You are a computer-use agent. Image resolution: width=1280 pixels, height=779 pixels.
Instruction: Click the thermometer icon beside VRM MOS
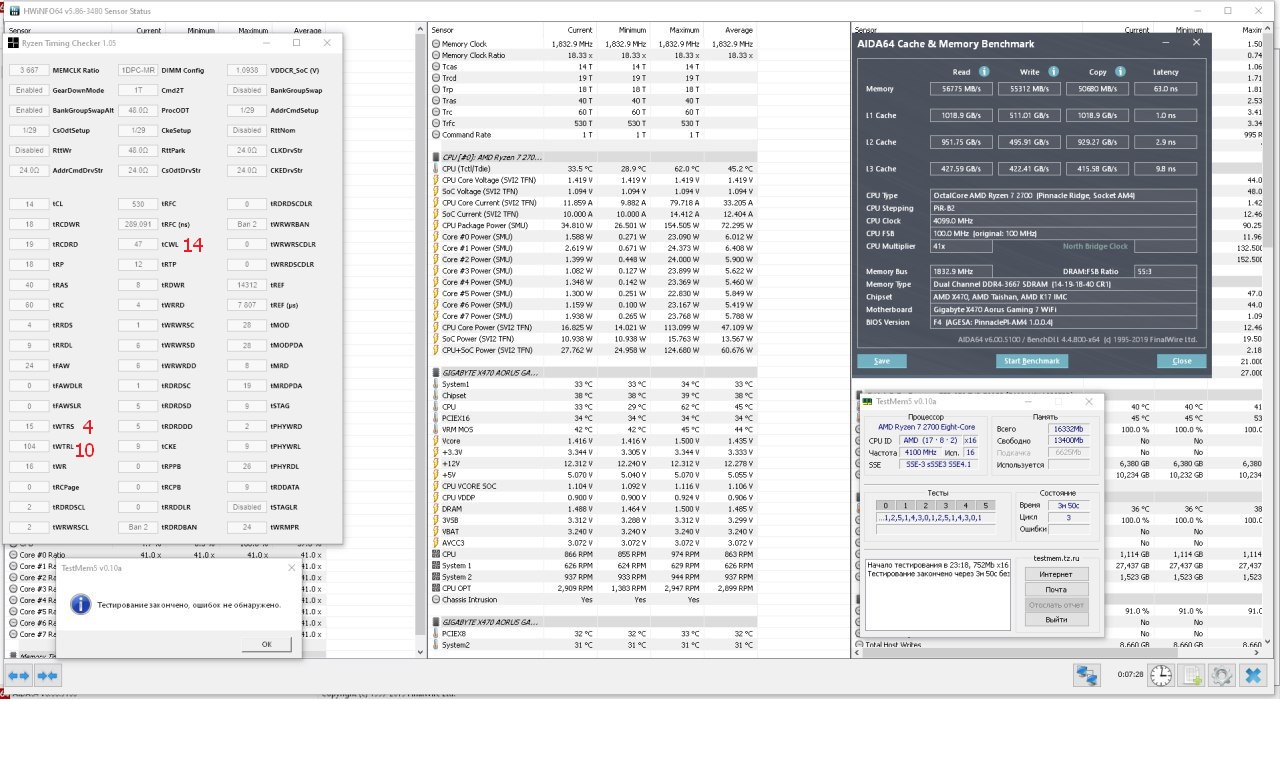(x=436, y=429)
